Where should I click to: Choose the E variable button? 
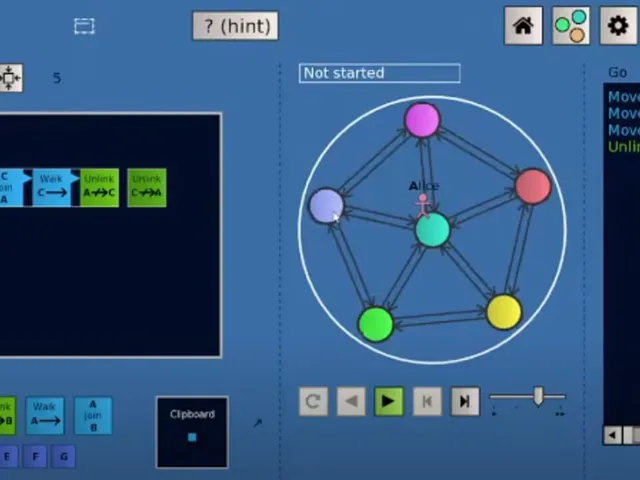pos(8,456)
